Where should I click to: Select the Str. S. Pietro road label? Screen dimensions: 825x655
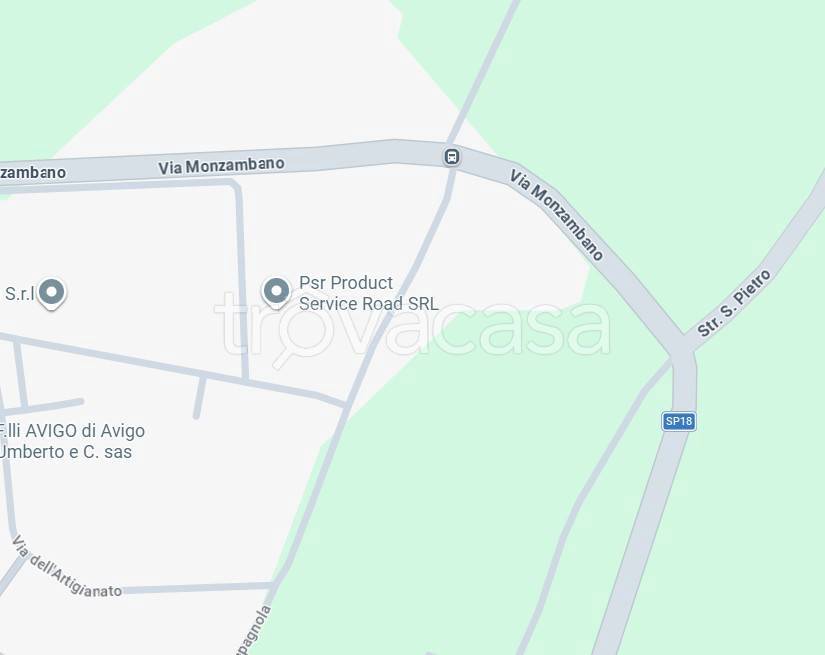(x=734, y=303)
